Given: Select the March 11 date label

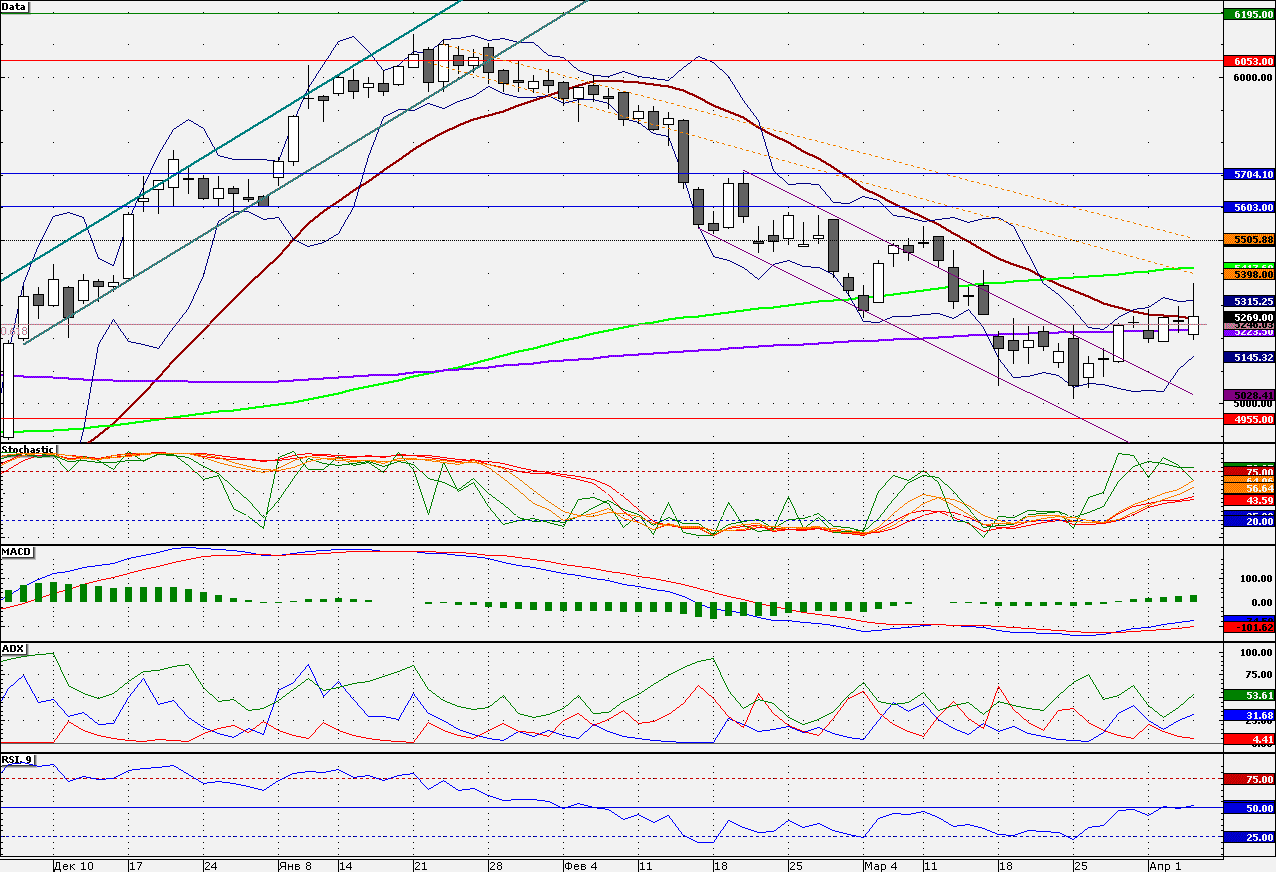Looking at the screenshot, I should 931,865.
